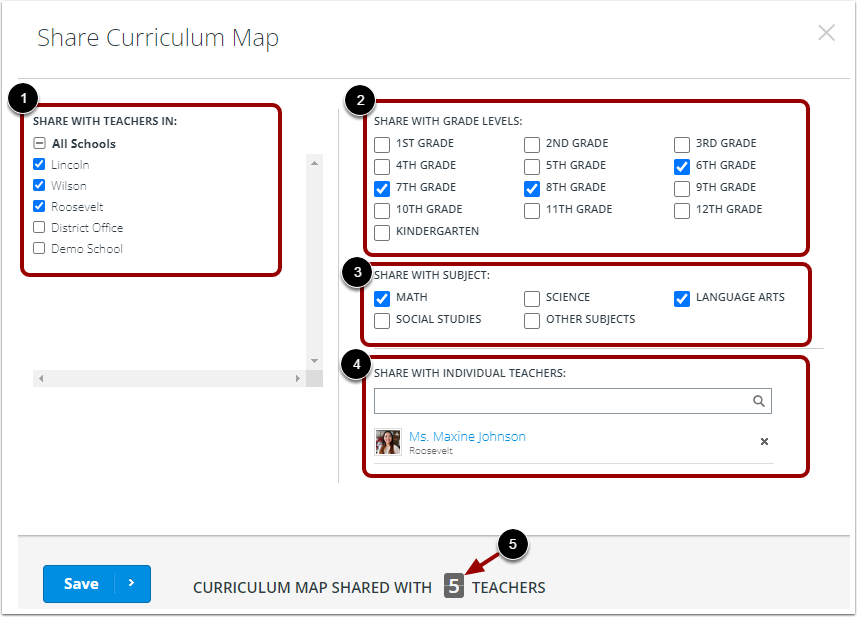Enable the 3rd Grade checkbox
This screenshot has width=857, height=617.
tap(682, 145)
